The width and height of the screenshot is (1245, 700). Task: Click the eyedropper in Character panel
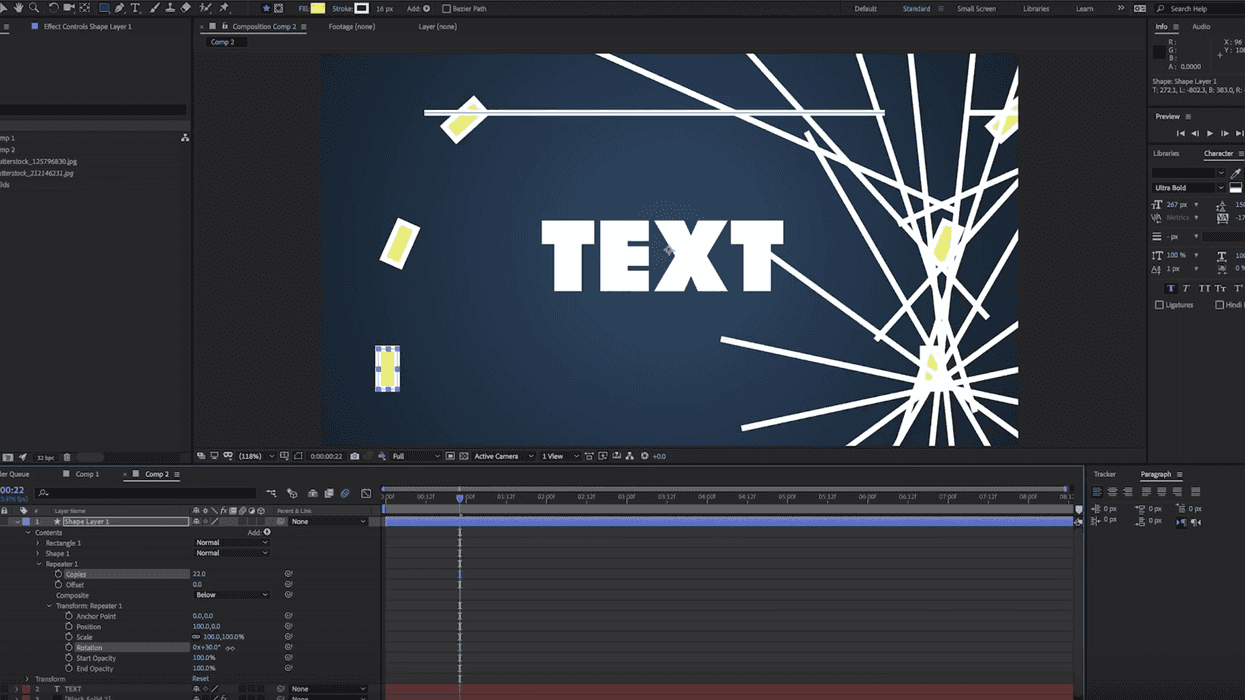(1236, 172)
